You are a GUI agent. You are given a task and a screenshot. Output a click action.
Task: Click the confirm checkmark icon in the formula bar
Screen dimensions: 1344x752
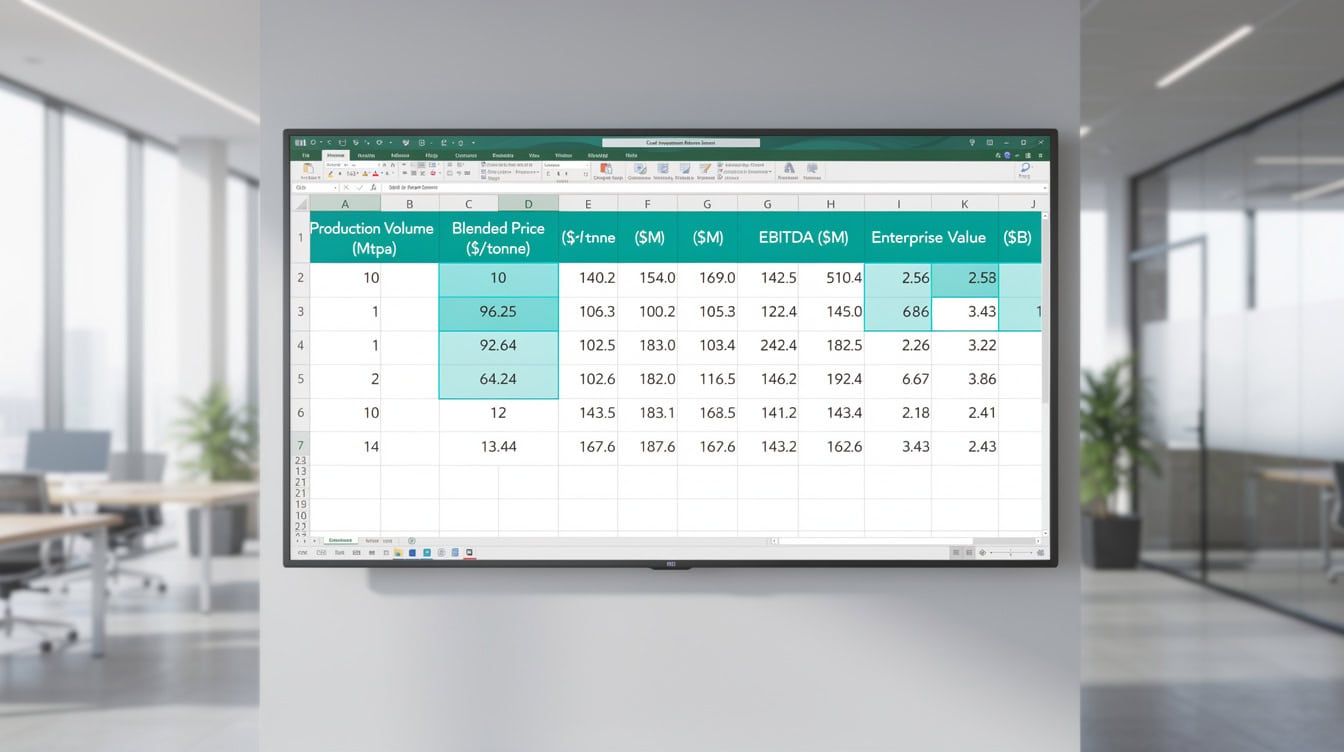tap(359, 187)
